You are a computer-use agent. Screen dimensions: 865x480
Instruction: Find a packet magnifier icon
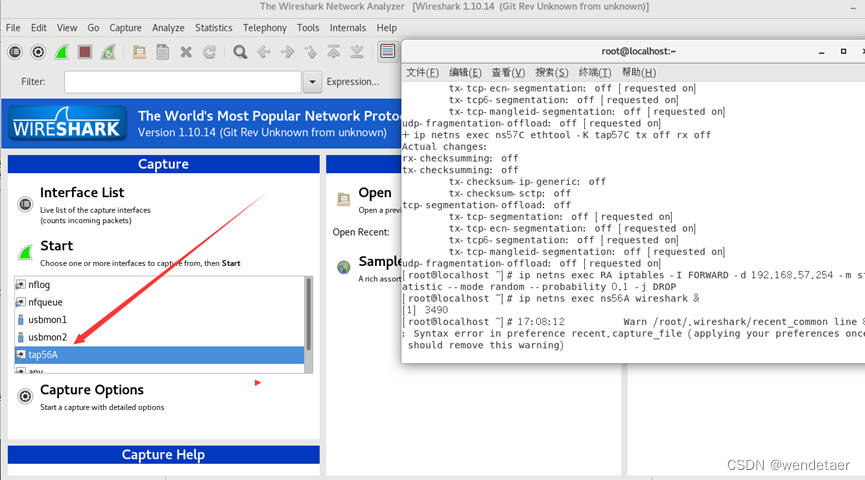(240, 52)
